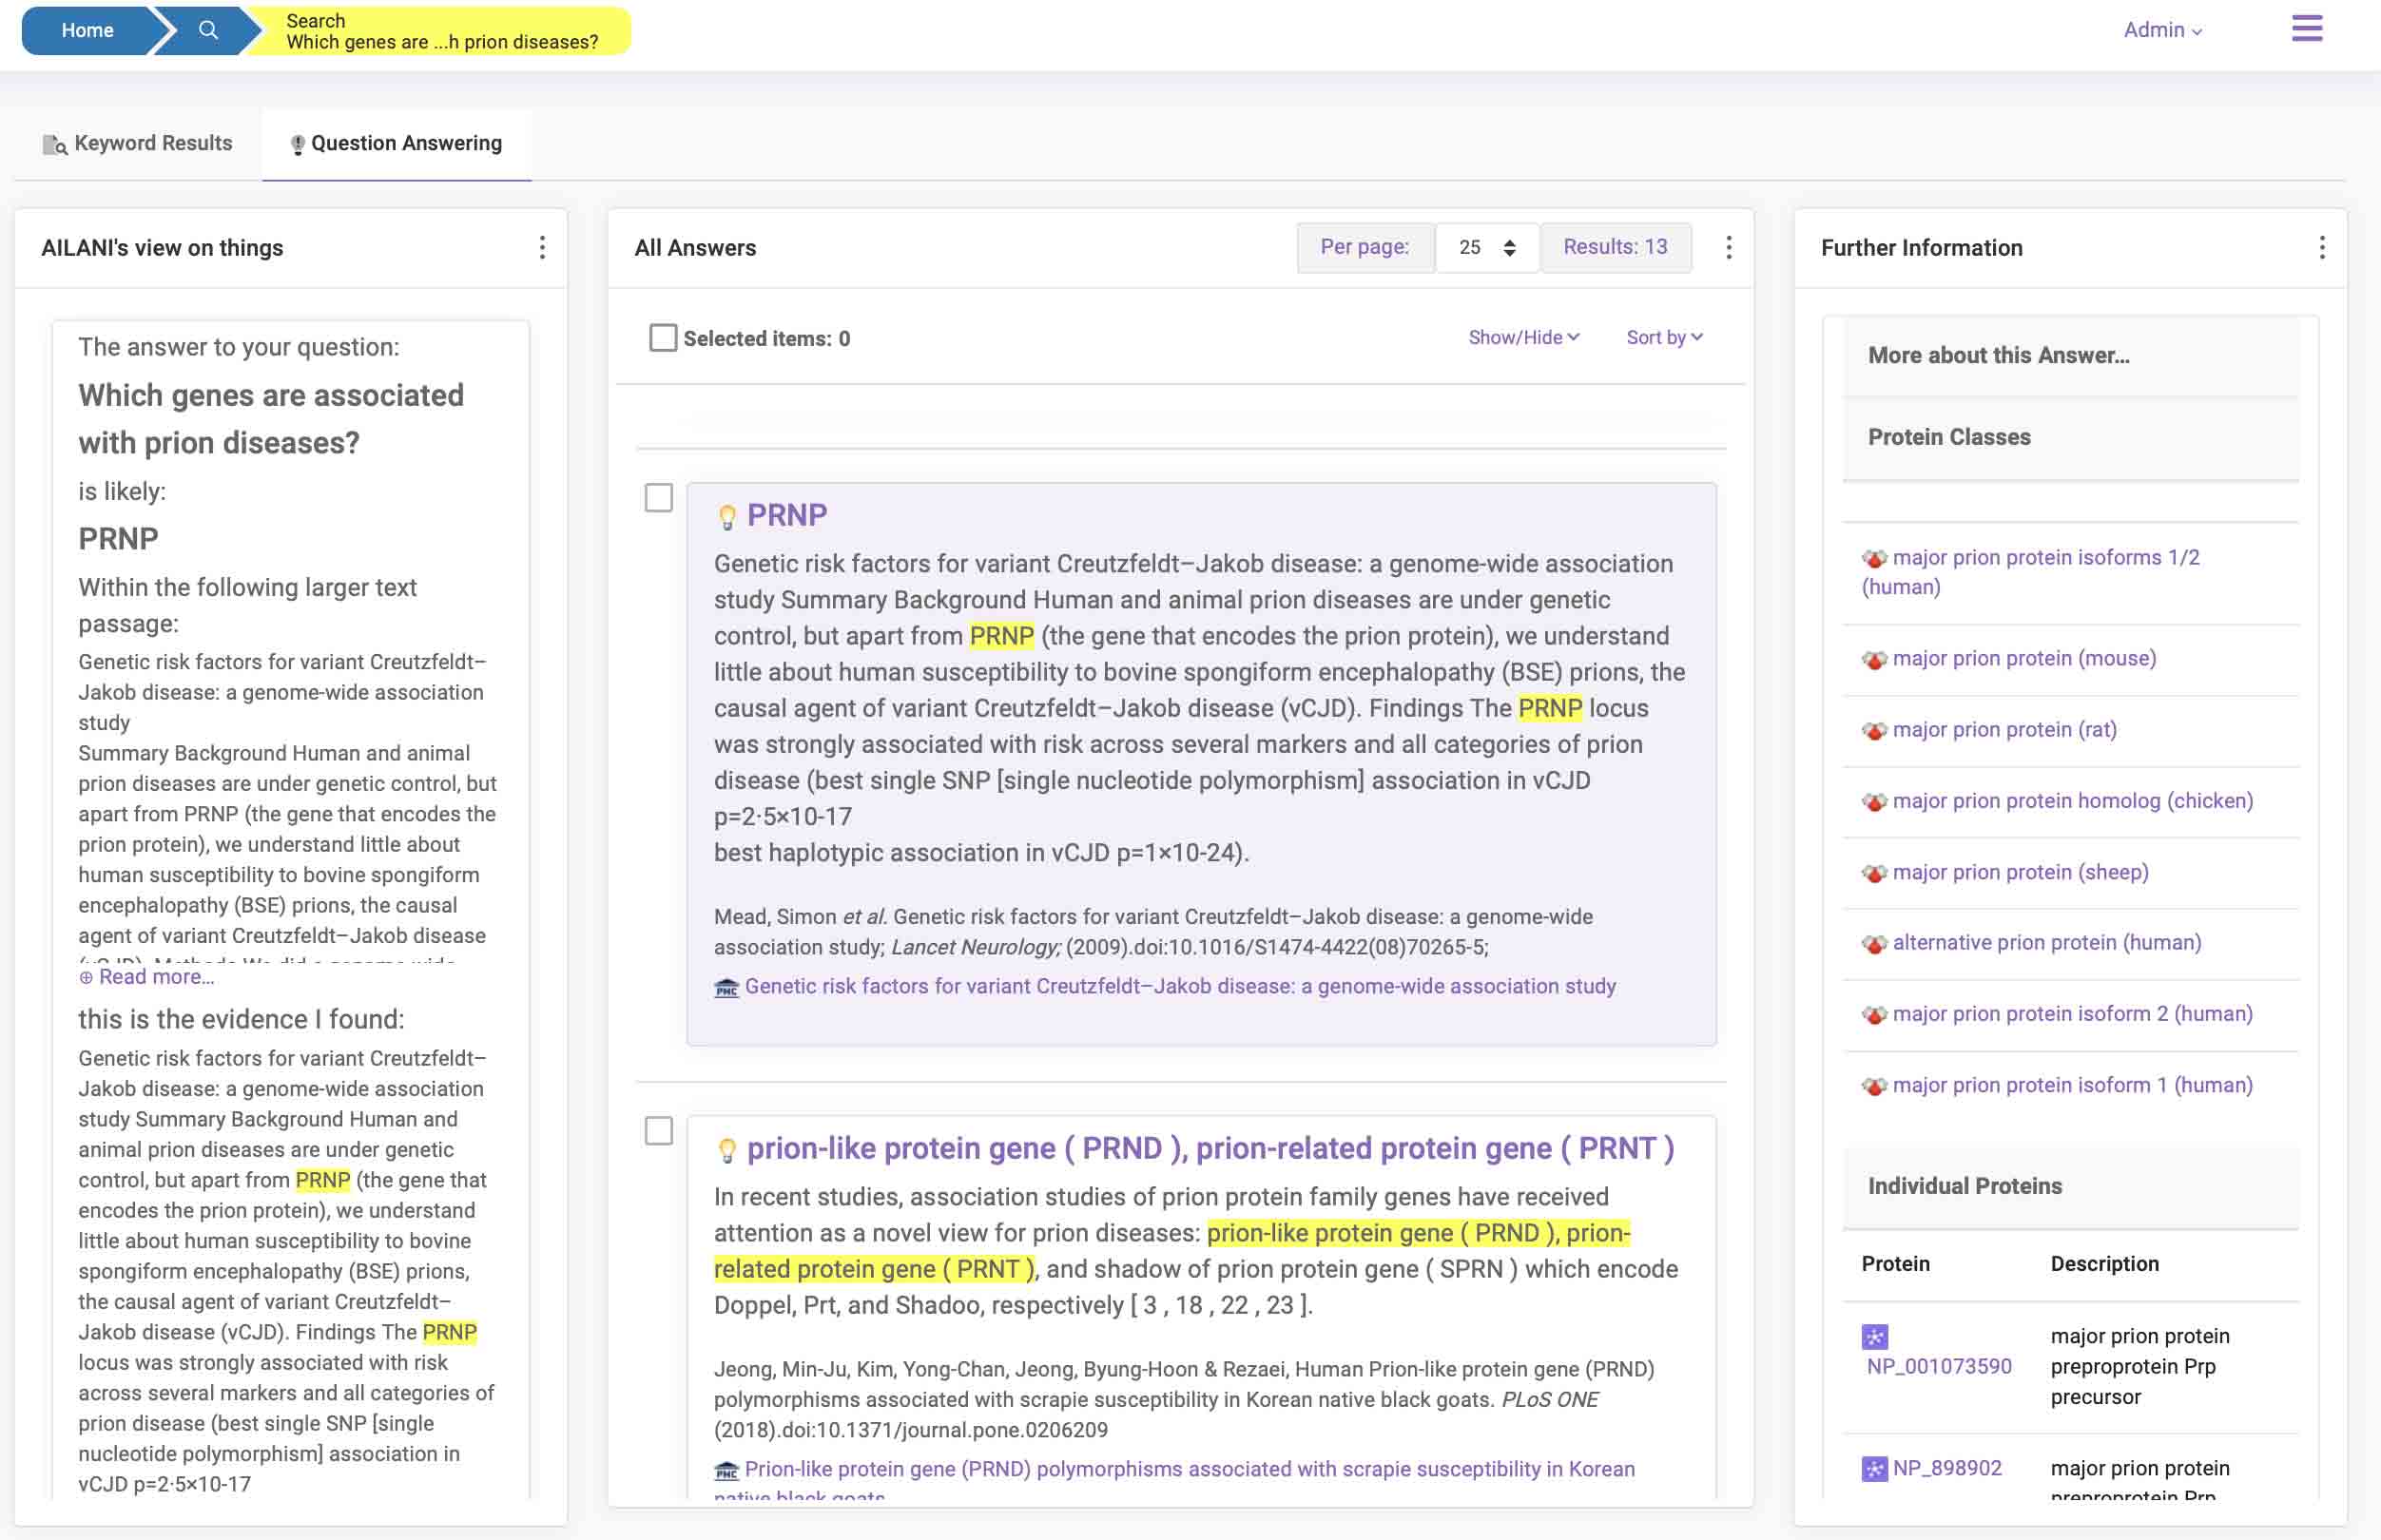Image resolution: width=2381 pixels, height=1540 pixels.
Task: Open the Per page 25 dropdown
Action: [1486, 248]
